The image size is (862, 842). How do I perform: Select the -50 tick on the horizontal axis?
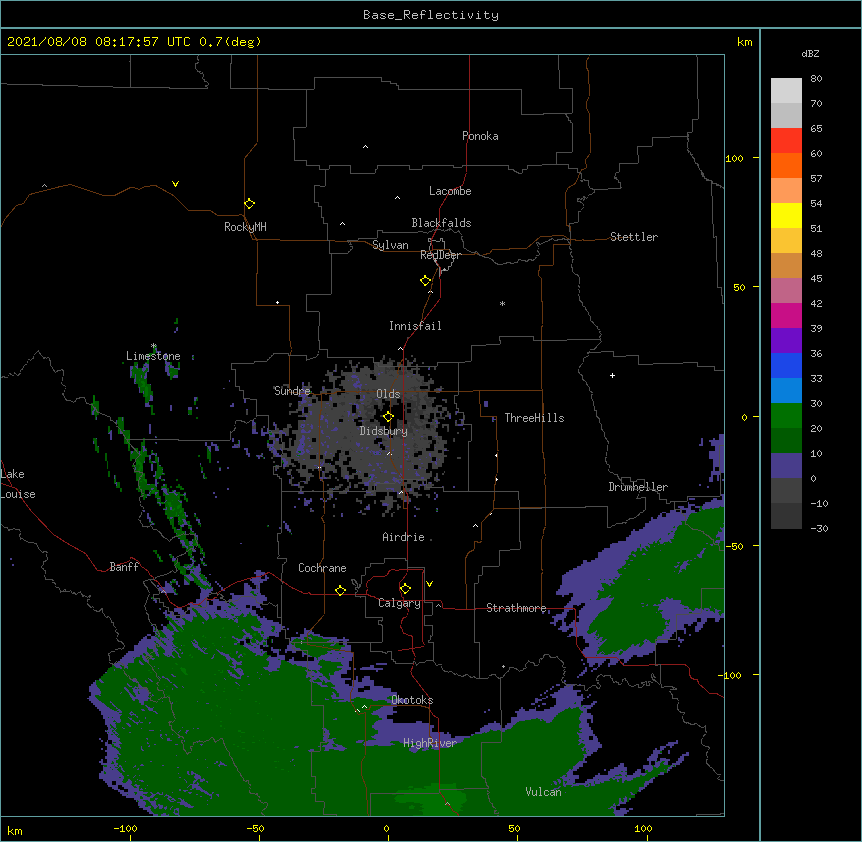click(255, 828)
